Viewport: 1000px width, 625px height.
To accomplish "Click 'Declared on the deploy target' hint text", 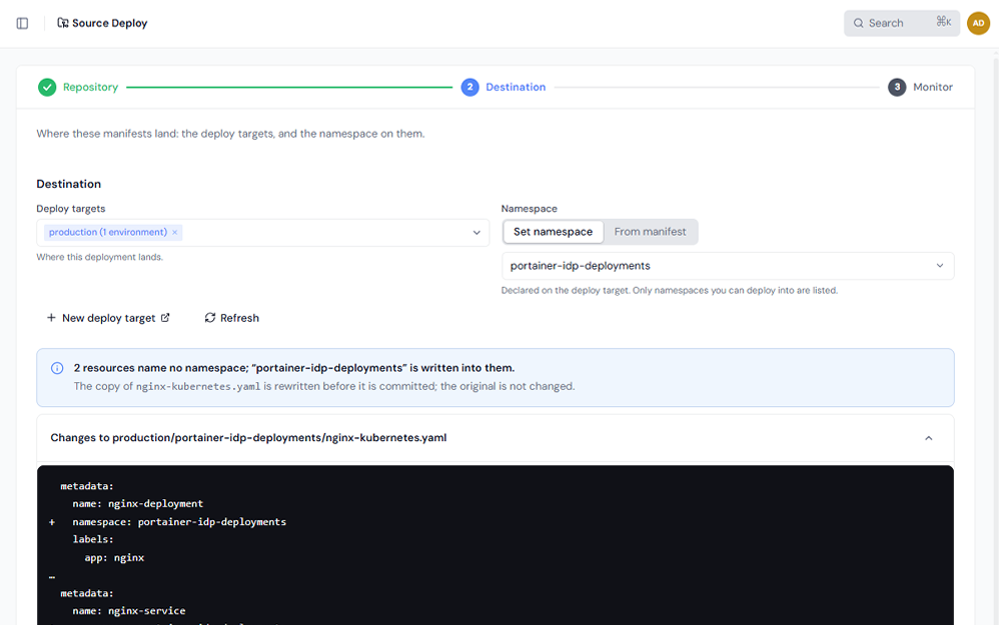I will pos(669,290).
